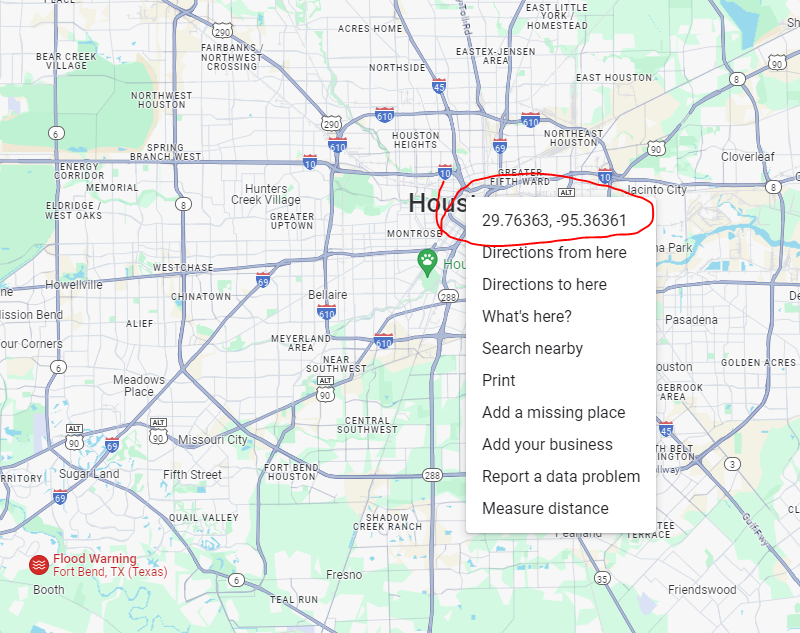Choose Report a data problem
This screenshot has height=633, width=800.
tap(561, 476)
